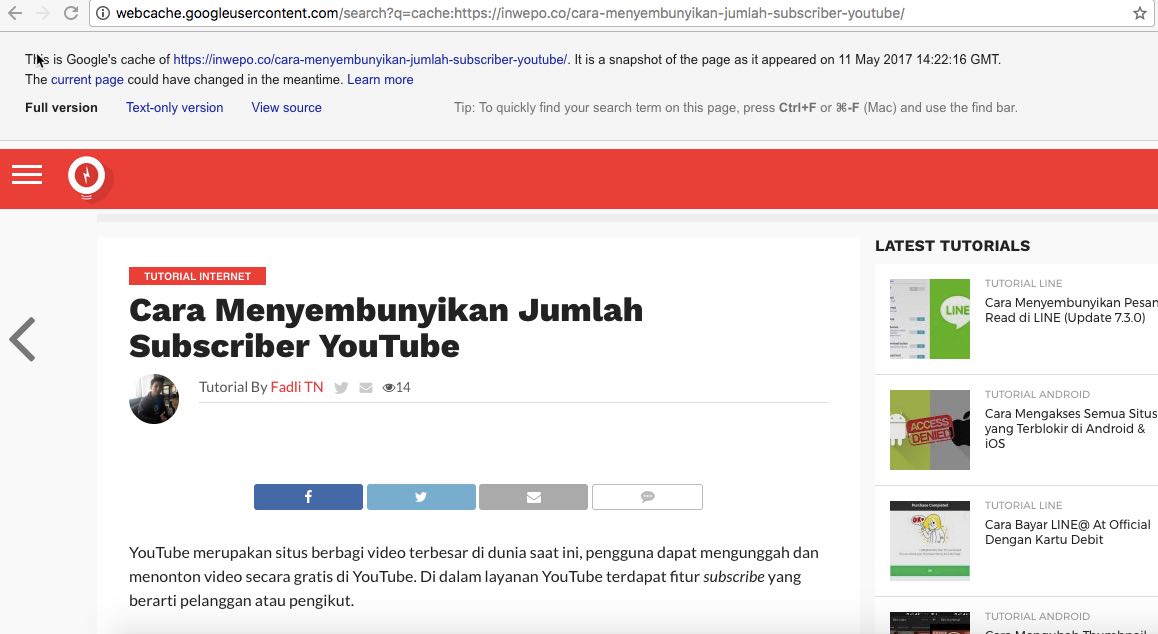Click the browser forward arrow

point(43,13)
